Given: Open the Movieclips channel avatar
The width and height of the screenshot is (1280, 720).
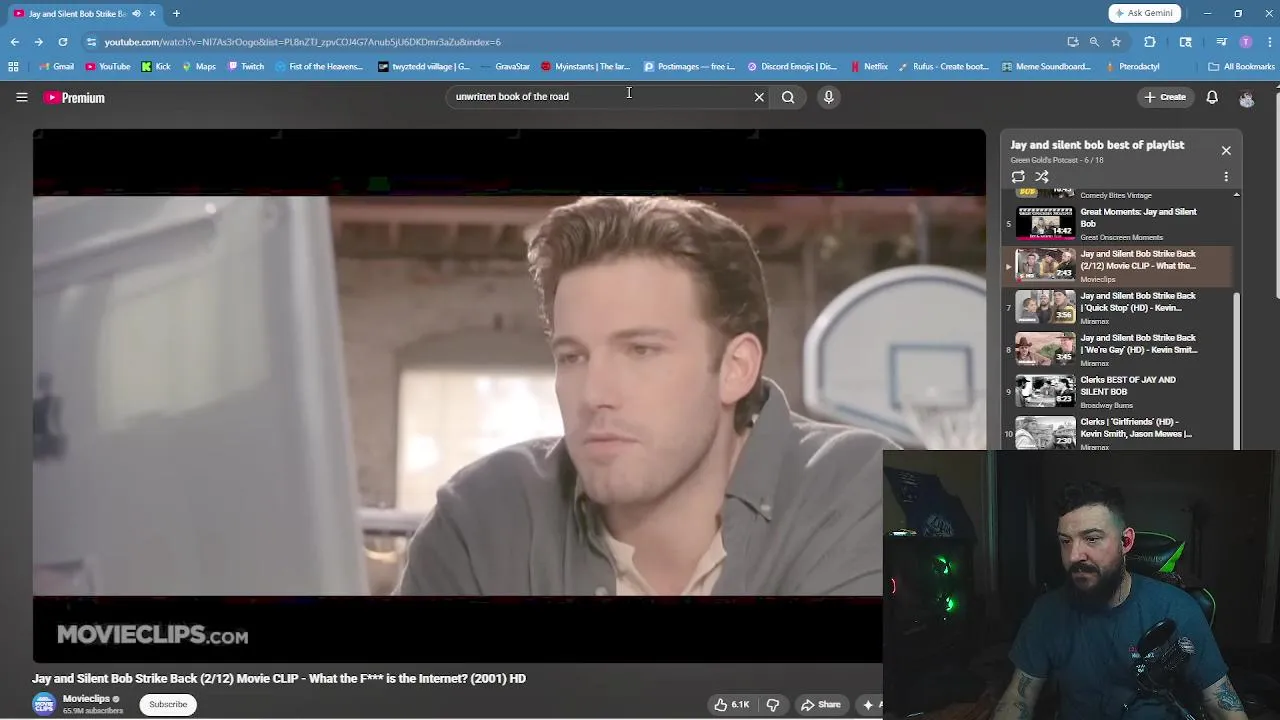Looking at the screenshot, I should 44,704.
